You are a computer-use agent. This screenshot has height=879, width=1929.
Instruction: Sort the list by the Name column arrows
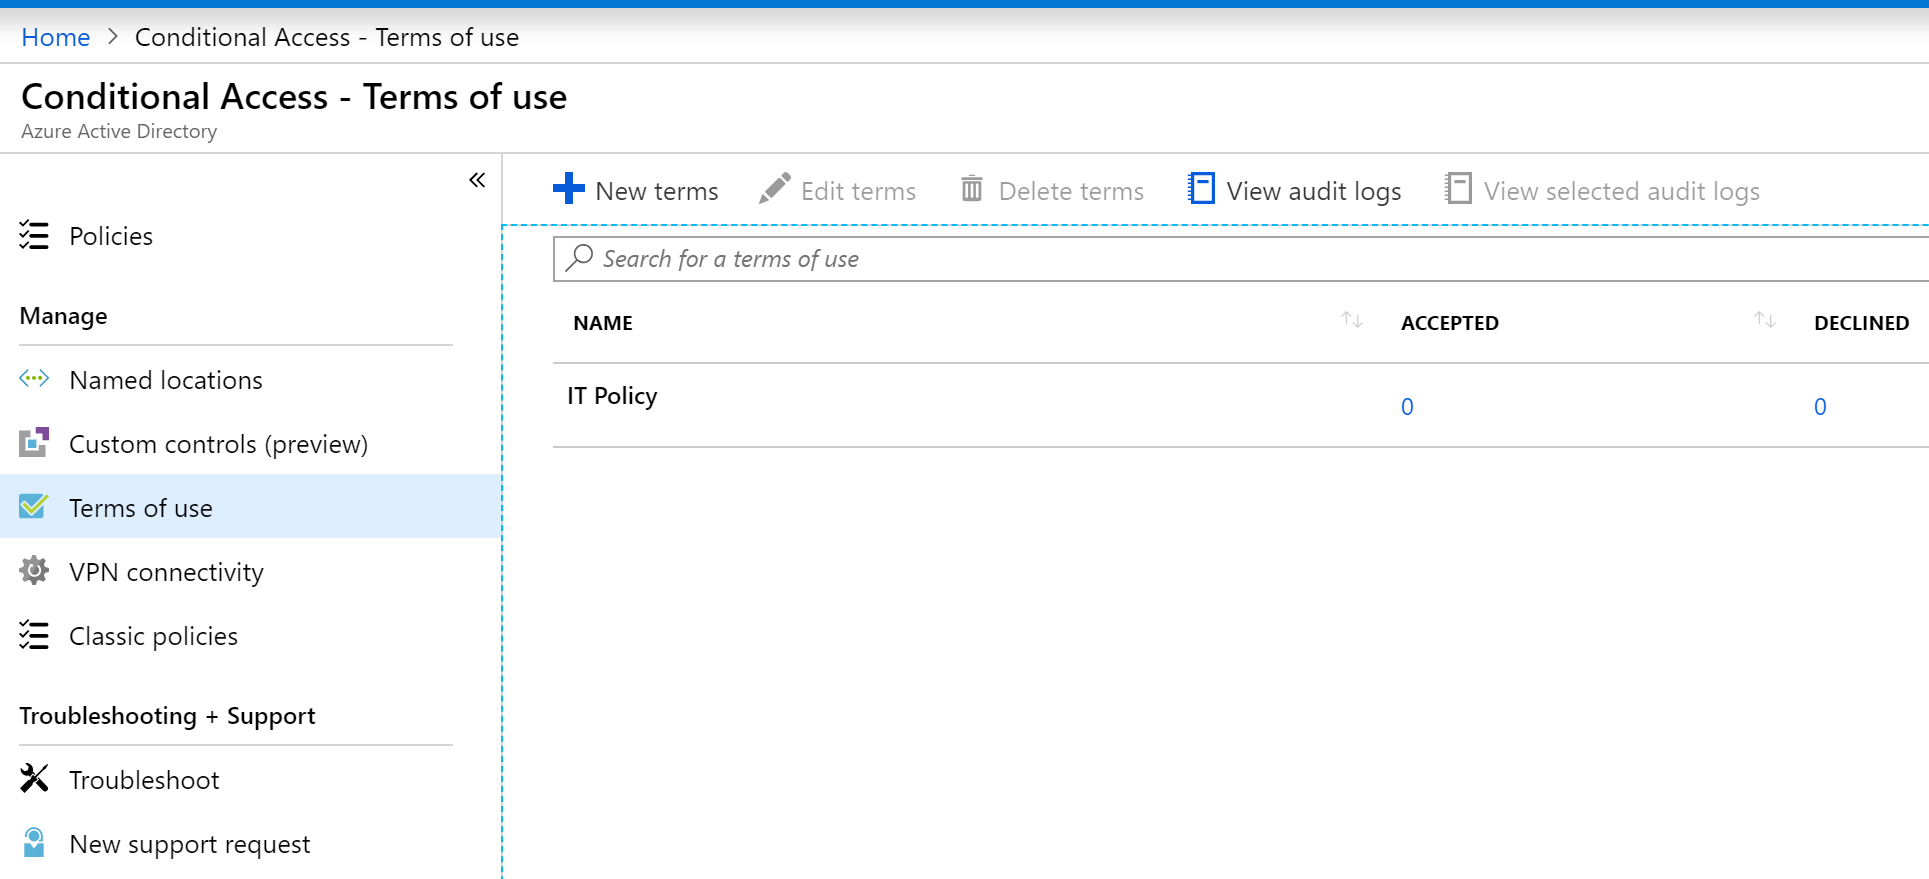coord(1352,320)
